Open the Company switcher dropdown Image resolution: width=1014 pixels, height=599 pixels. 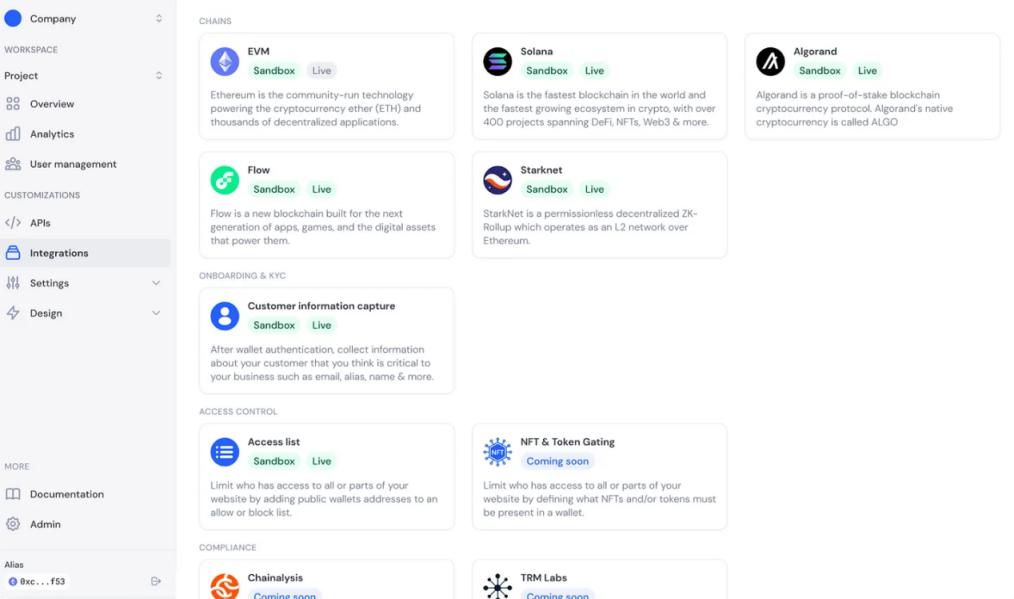[x=85, y=18]
